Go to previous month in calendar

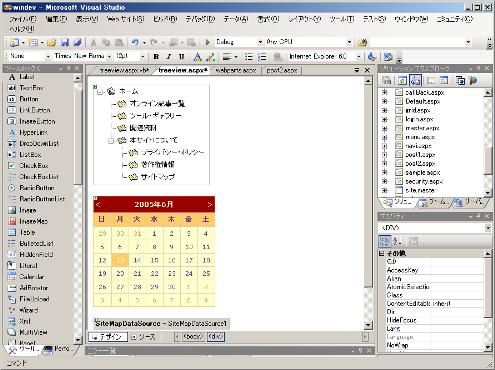pyautogui.click(x=98, y=204)
